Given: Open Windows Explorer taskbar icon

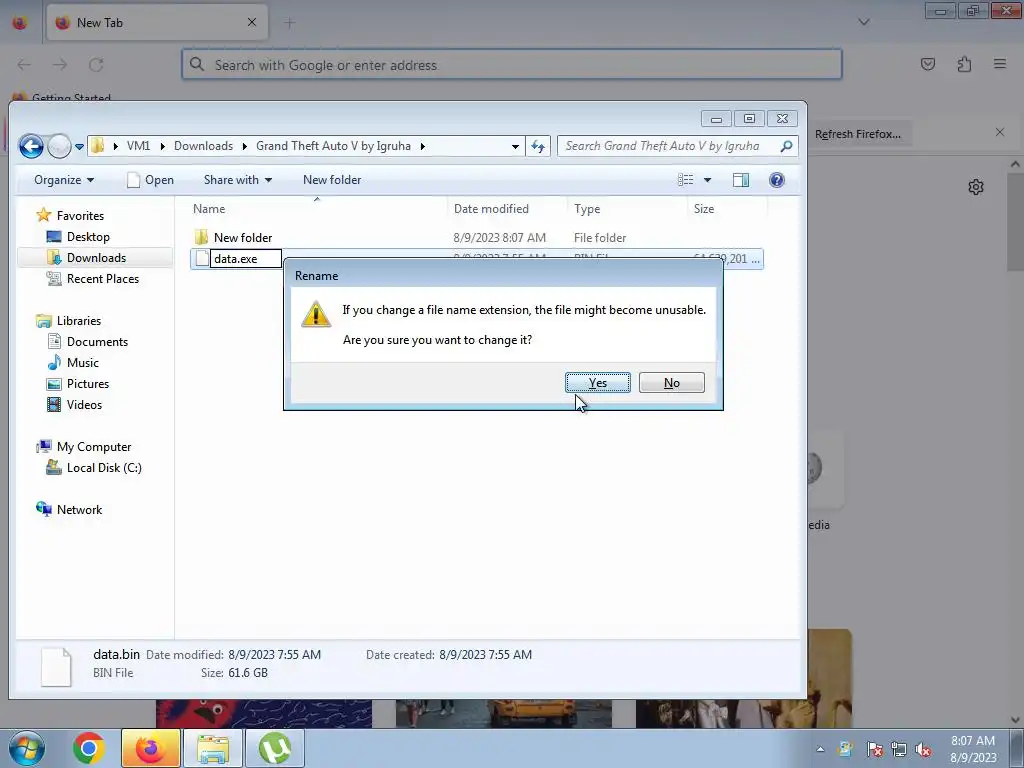Looking at the screenshot, I should click(213, 748).
